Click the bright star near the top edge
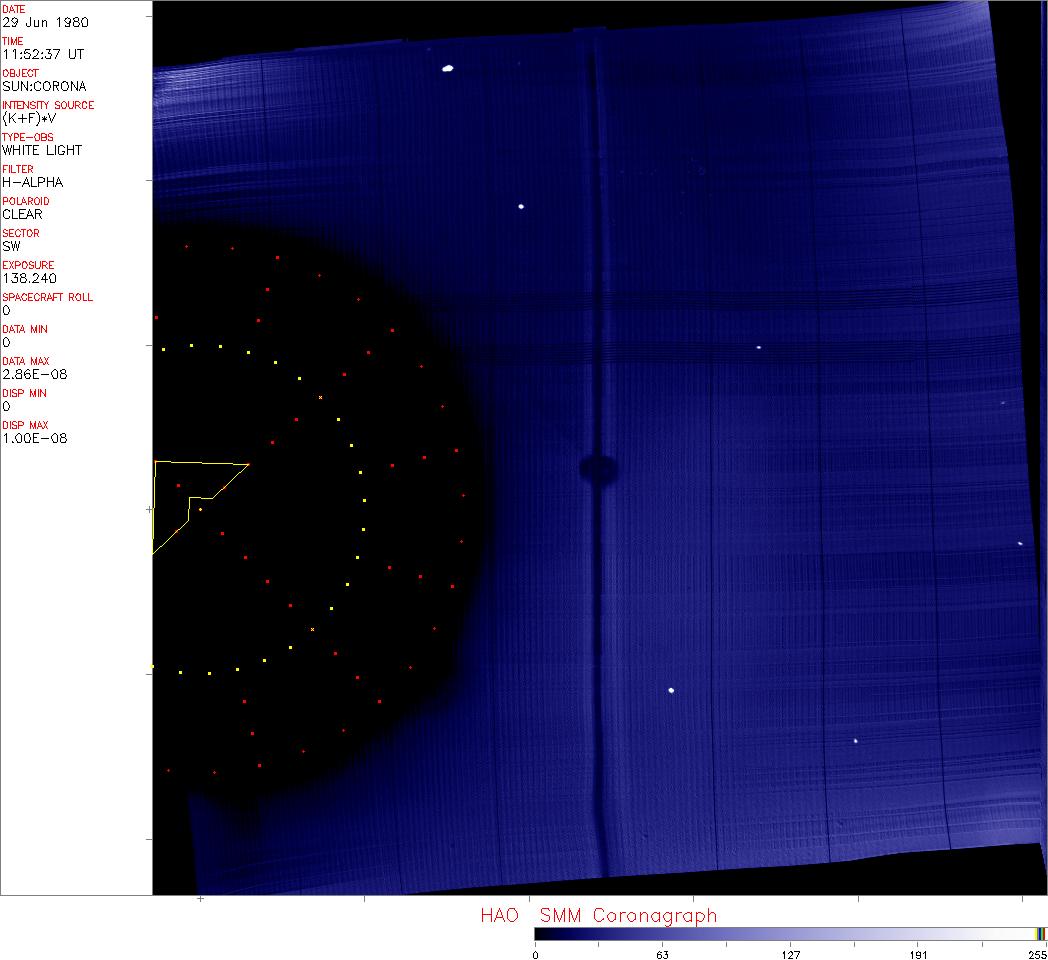The width and height of the screenshot is (1048, 960). tap(447, 69)
